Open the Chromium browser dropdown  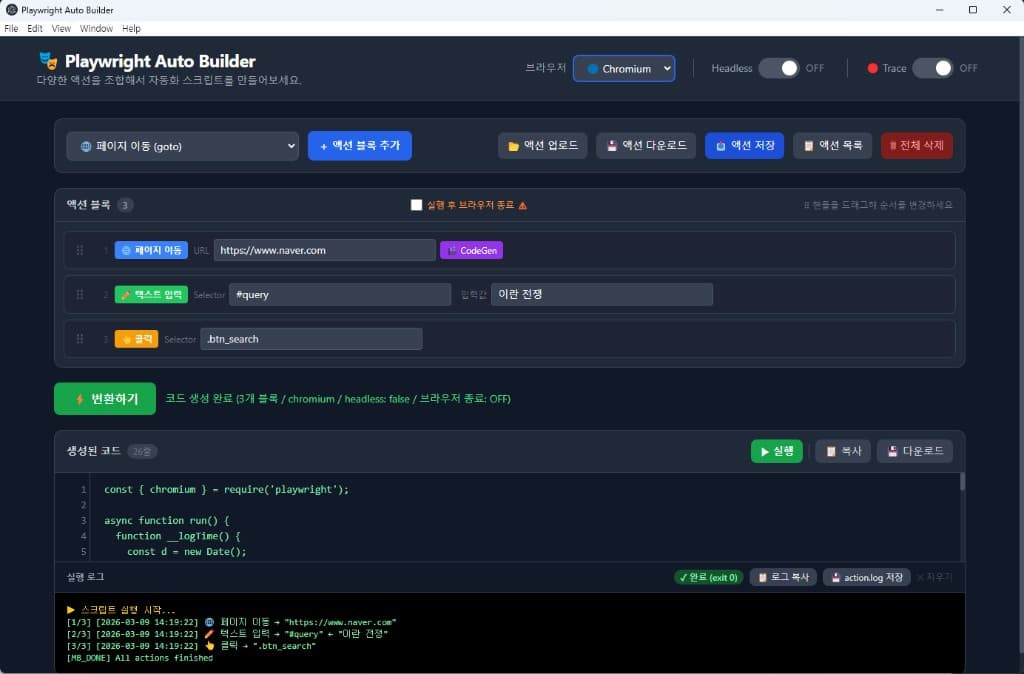(624, 68)
